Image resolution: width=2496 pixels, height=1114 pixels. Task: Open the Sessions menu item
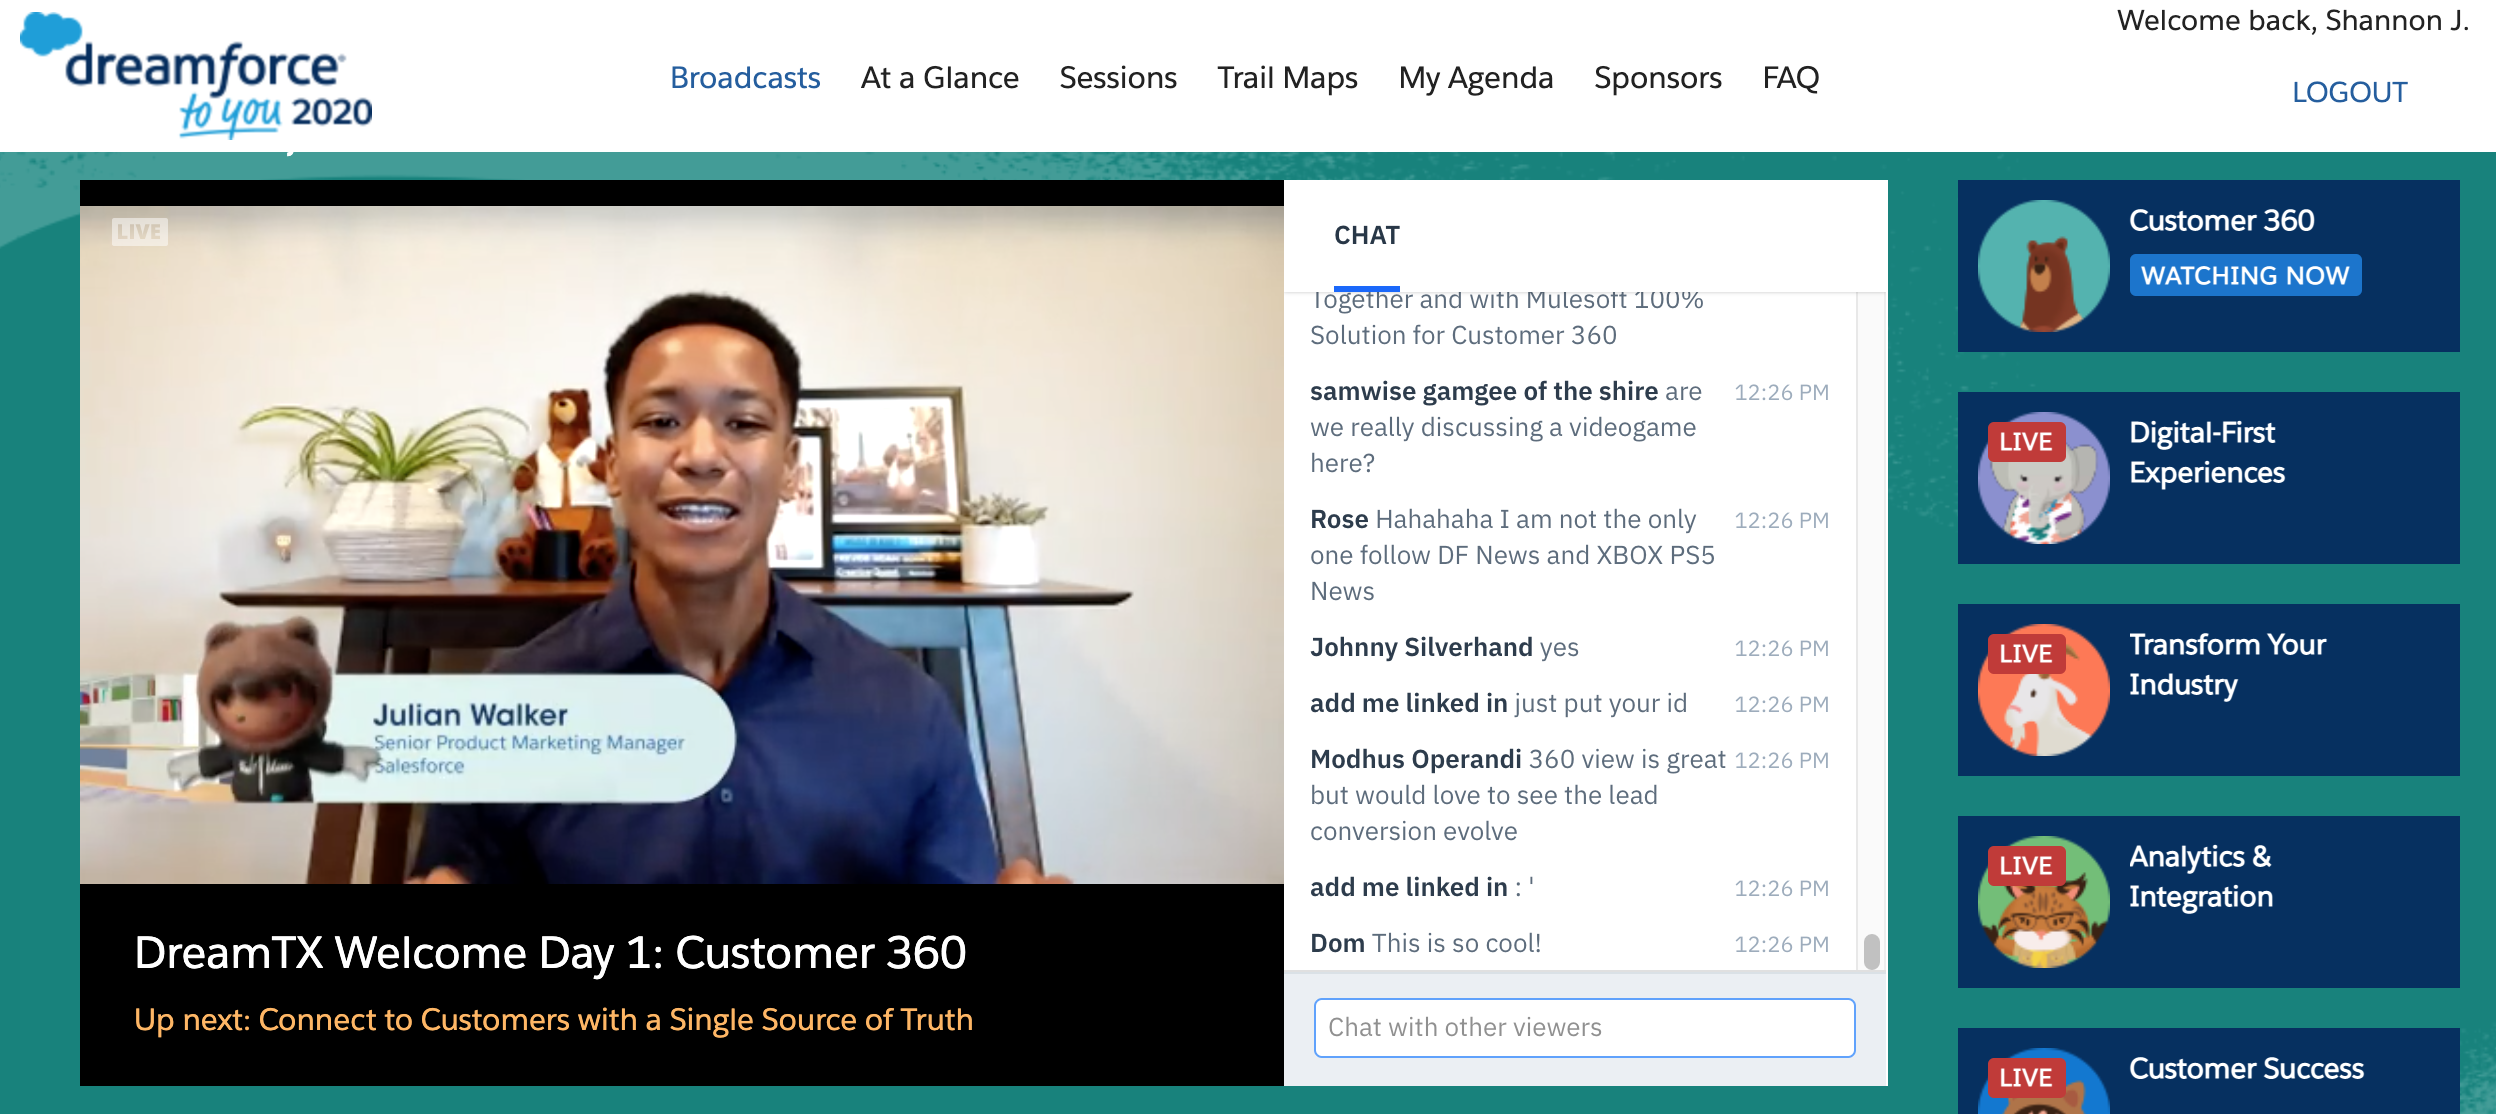[x=1118, y=78]
